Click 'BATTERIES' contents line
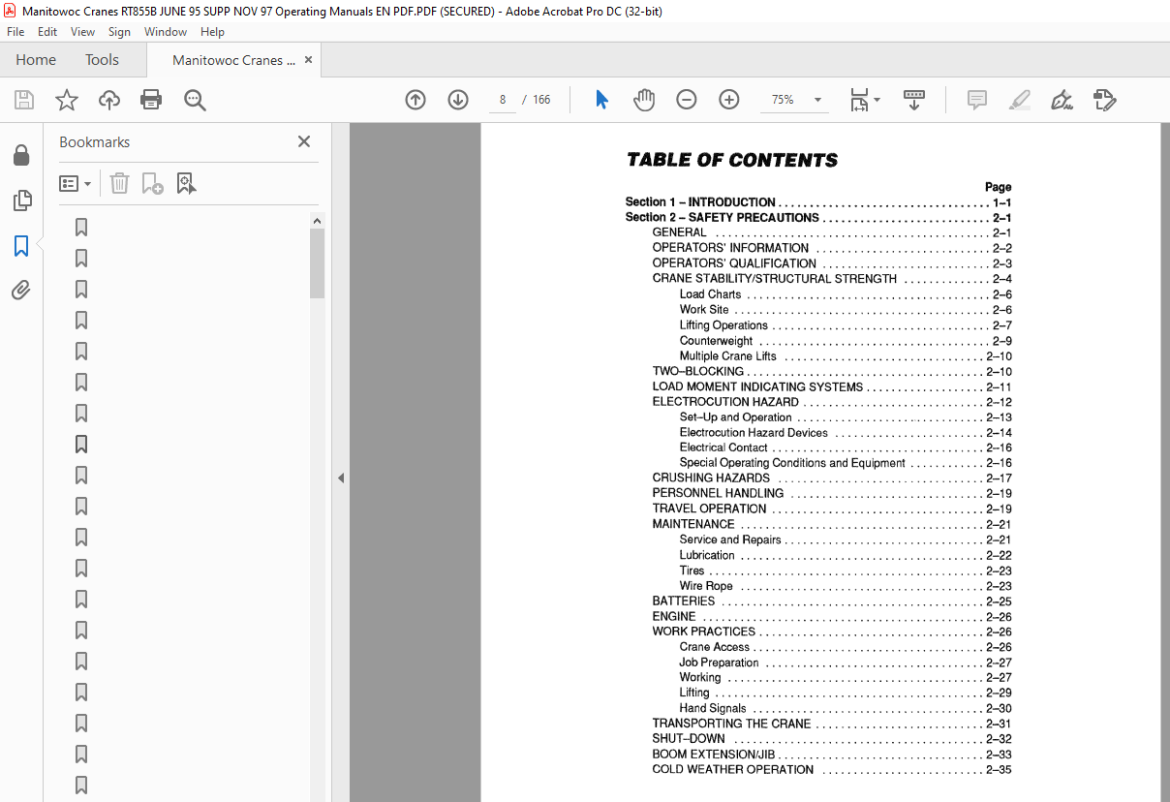Screen dimensions: 1170x802 (x=832, y=601)
